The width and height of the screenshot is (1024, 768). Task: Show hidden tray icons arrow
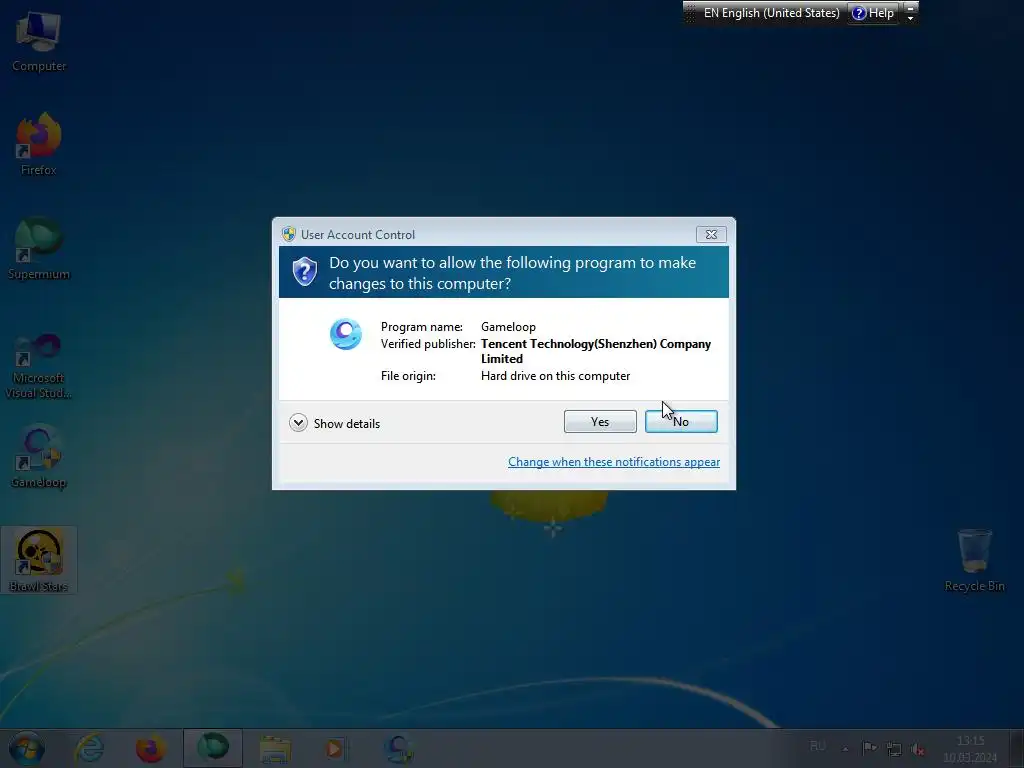click(845, 748)
